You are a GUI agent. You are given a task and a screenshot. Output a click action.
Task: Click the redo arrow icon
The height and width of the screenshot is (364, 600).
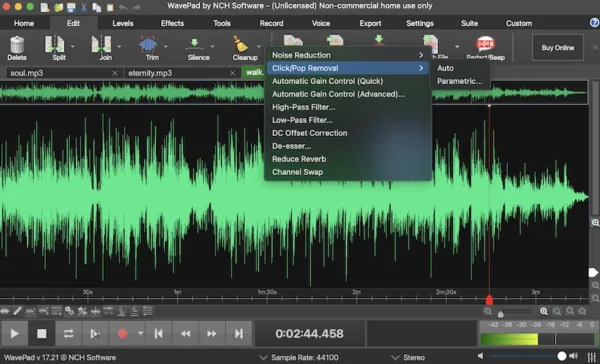coord(136,7)
